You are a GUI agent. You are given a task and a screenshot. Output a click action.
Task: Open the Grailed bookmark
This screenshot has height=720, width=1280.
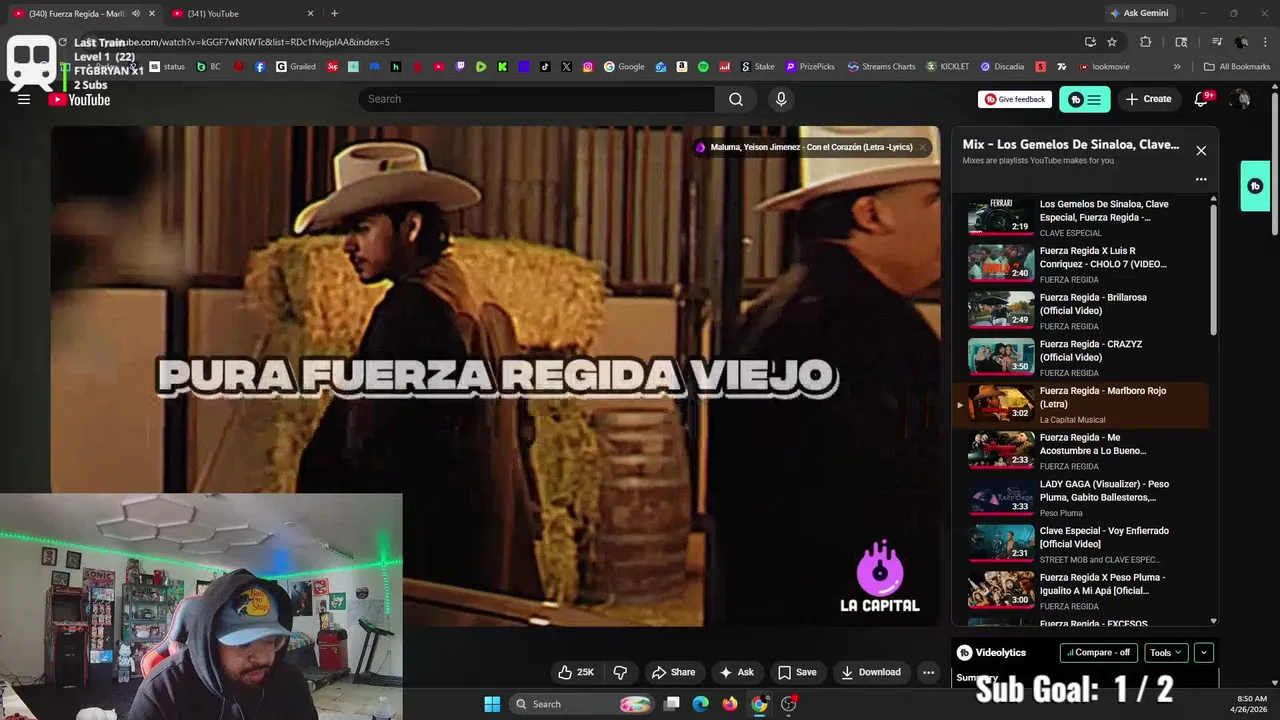click(x=296, y=67)
